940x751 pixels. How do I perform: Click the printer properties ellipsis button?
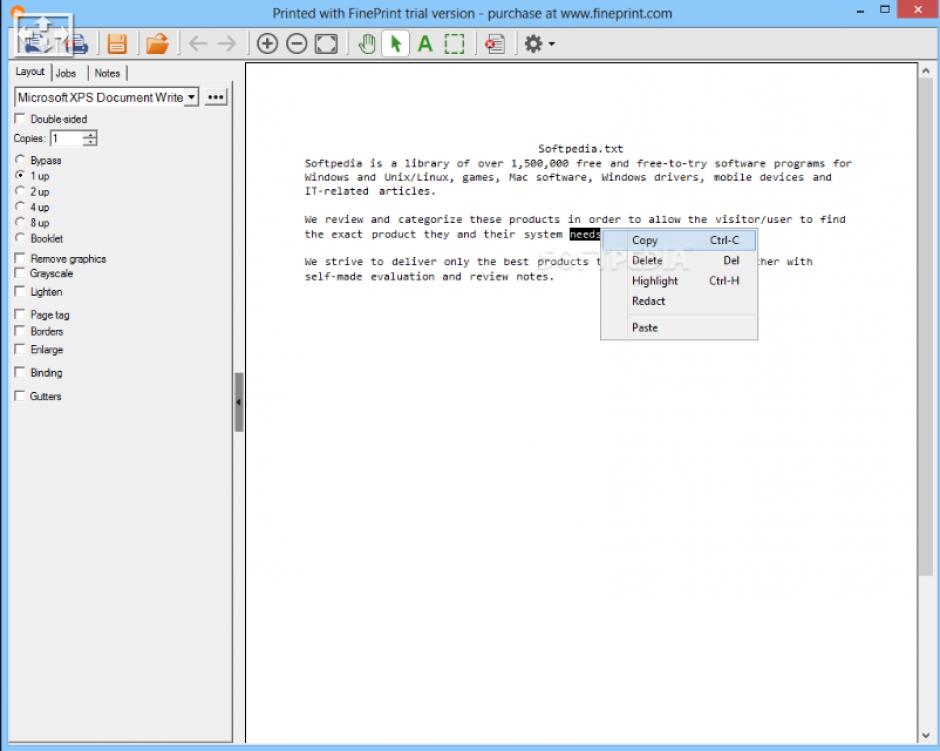point(216,97)
